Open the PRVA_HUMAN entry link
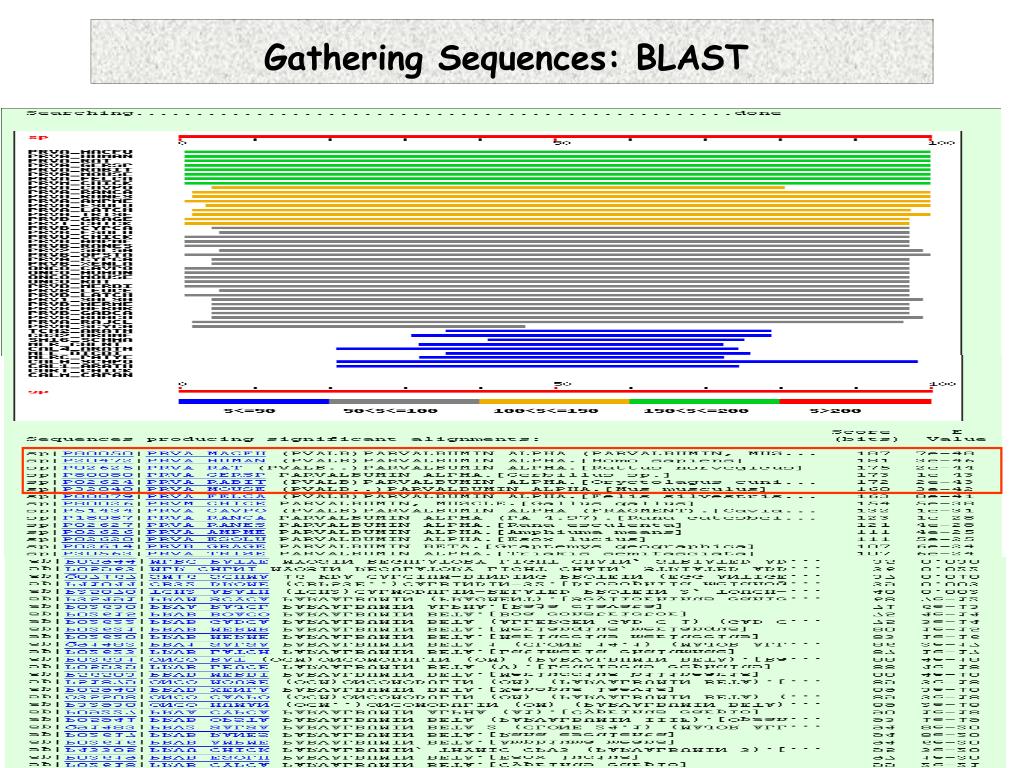 tap(206, 460)
